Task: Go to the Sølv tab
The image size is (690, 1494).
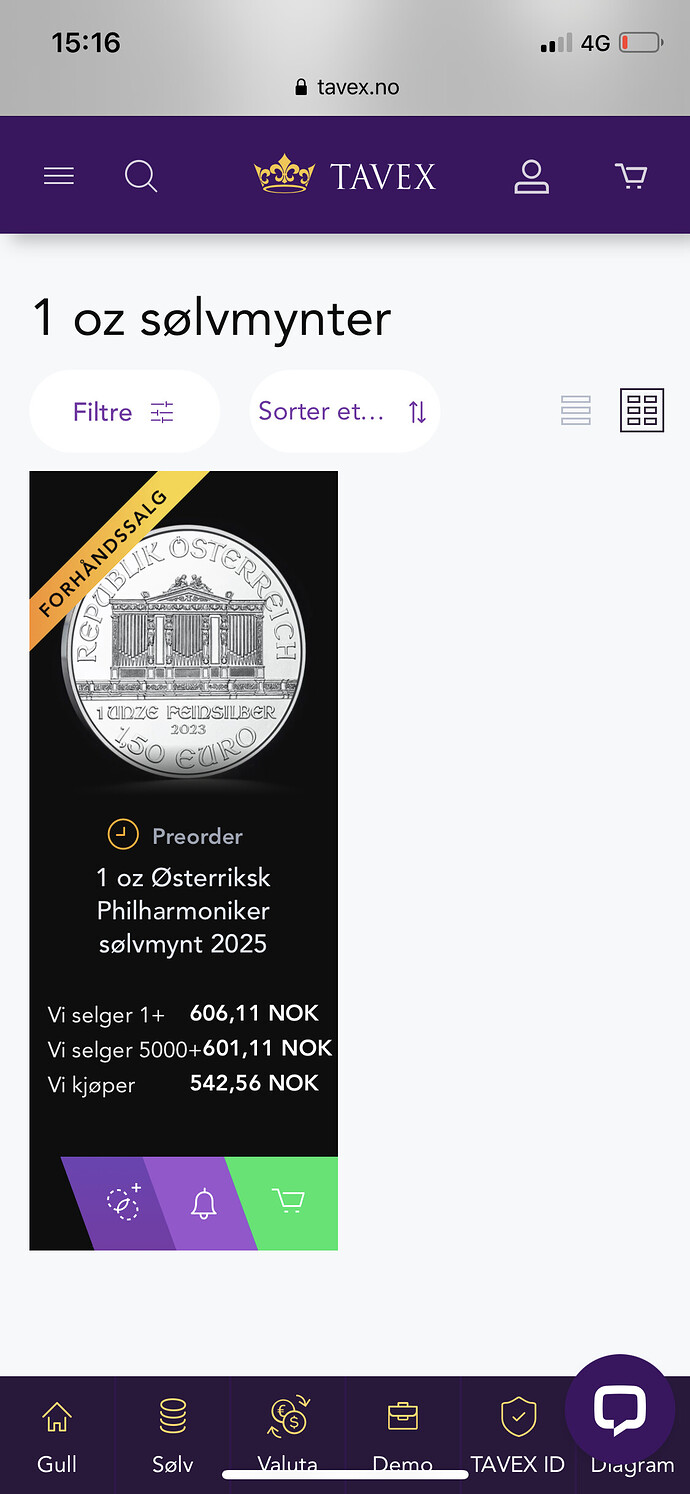Action: click(x=173, y=1435)
